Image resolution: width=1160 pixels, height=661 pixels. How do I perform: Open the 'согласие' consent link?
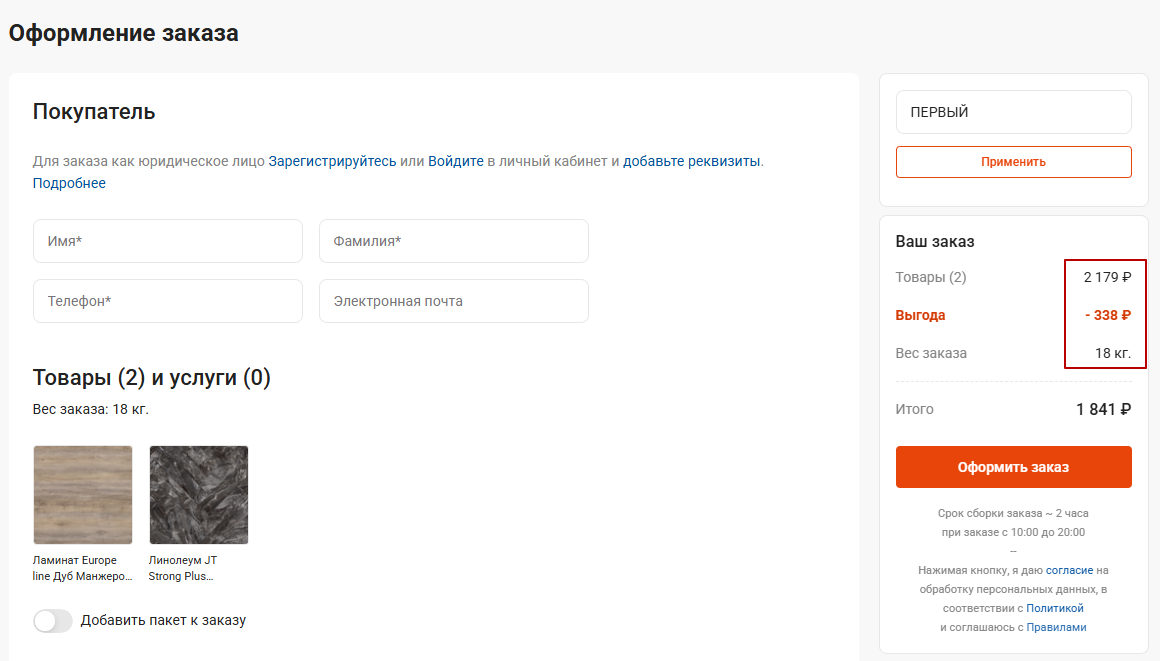coord(1070,570)
